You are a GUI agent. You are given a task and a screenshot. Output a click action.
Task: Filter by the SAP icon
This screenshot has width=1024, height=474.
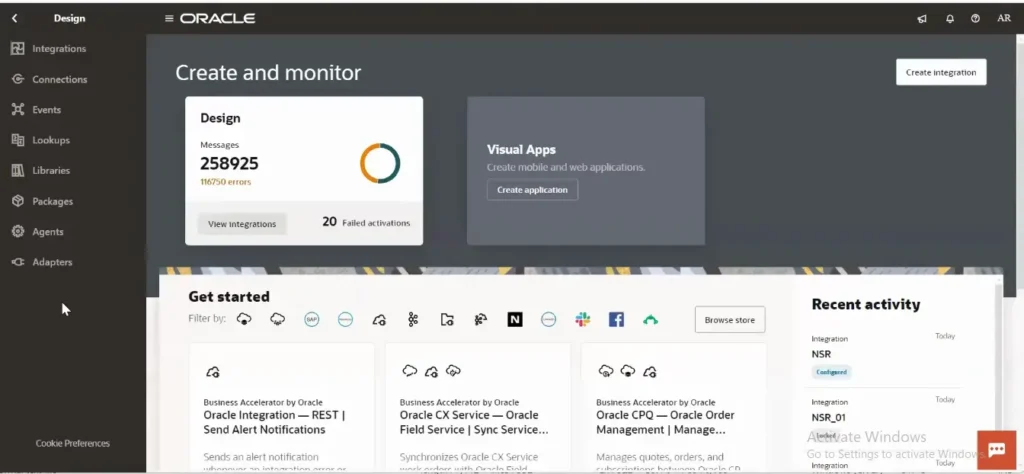[312, 319]
